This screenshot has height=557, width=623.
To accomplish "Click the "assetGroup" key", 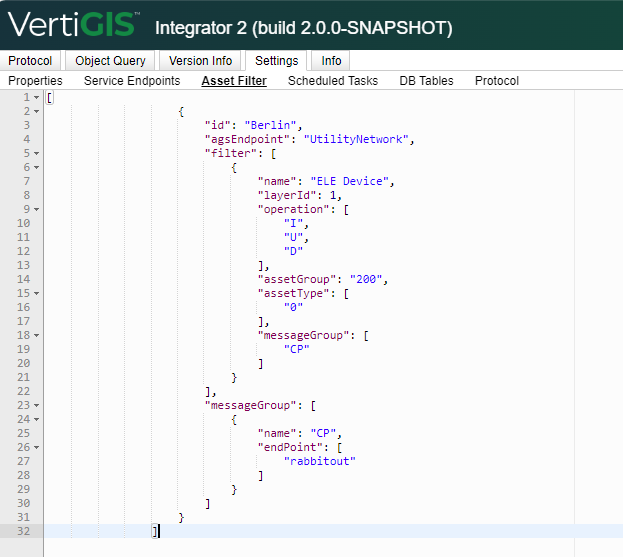I will (x=297, y=279).
